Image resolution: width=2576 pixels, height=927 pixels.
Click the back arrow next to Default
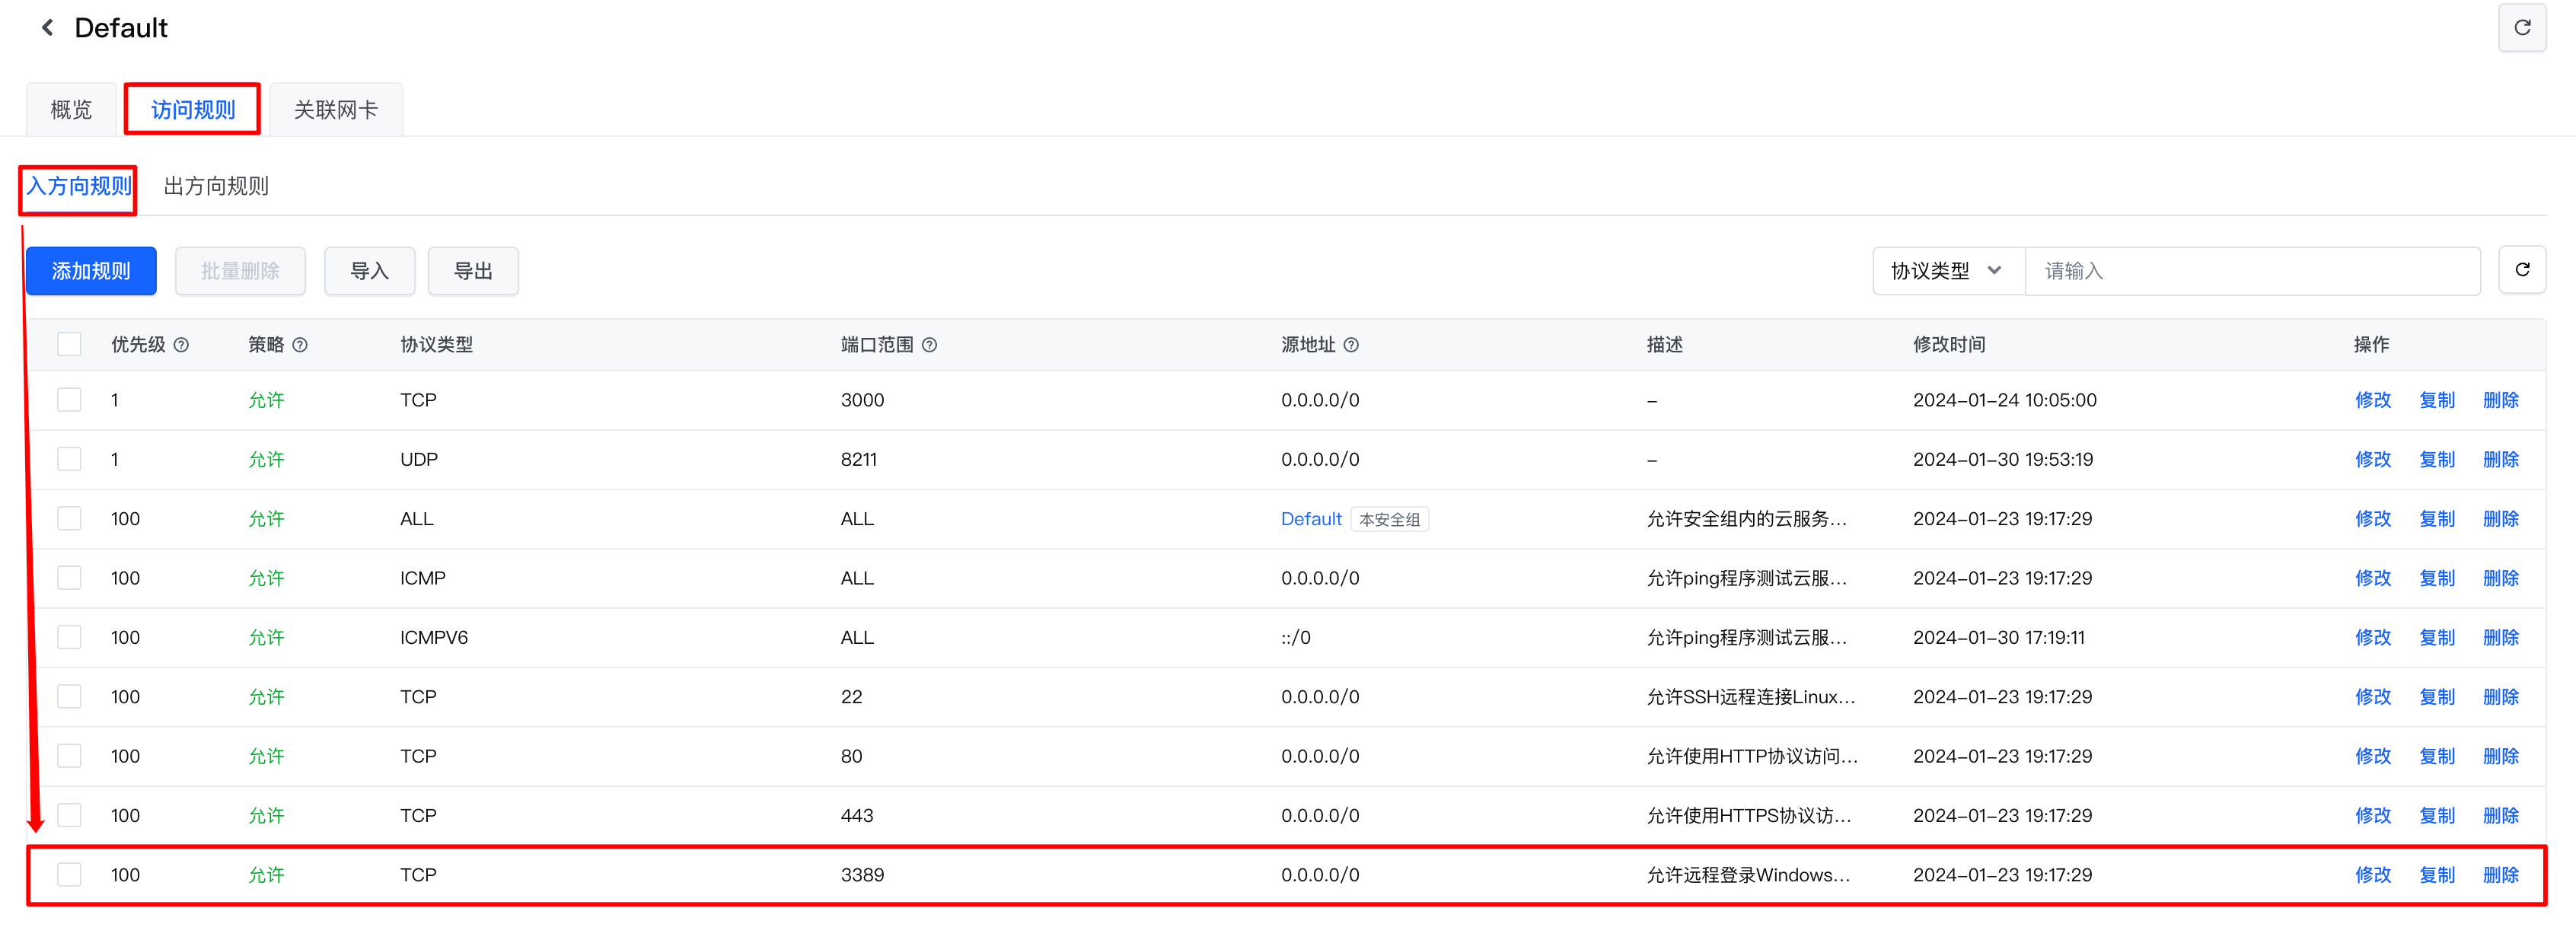[47, 28]
